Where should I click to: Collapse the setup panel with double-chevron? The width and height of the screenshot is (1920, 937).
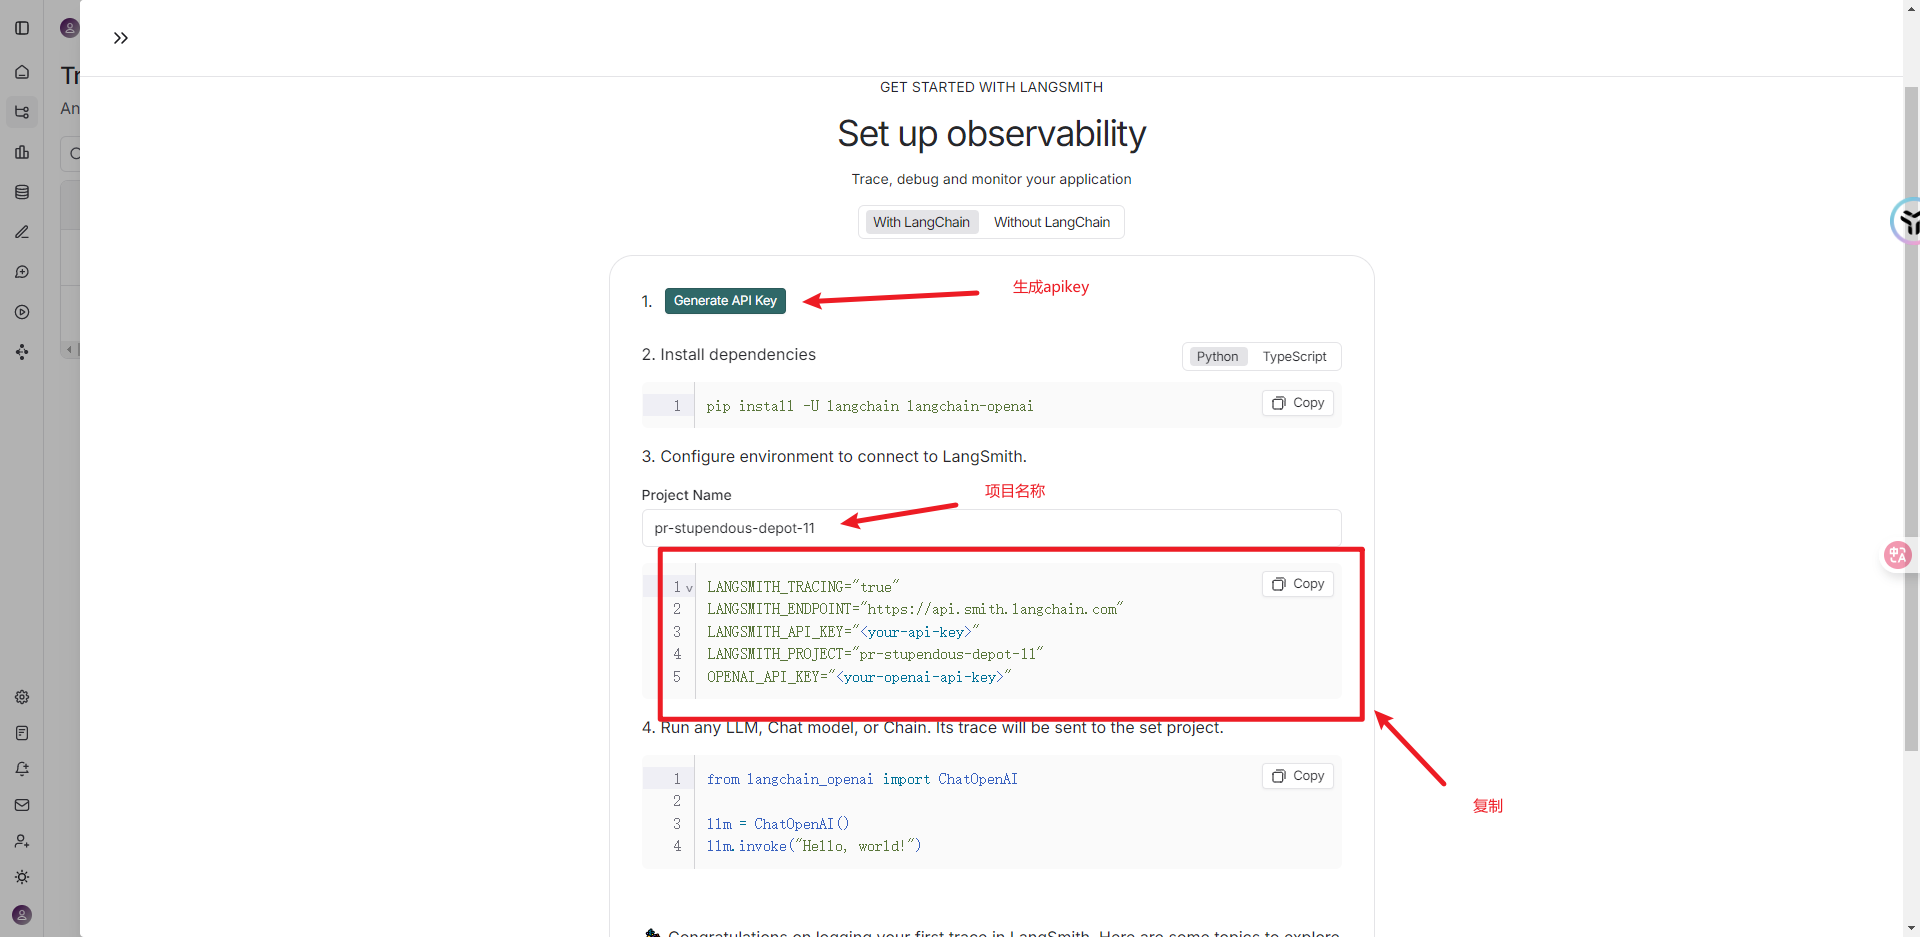[x=121, y=38]
